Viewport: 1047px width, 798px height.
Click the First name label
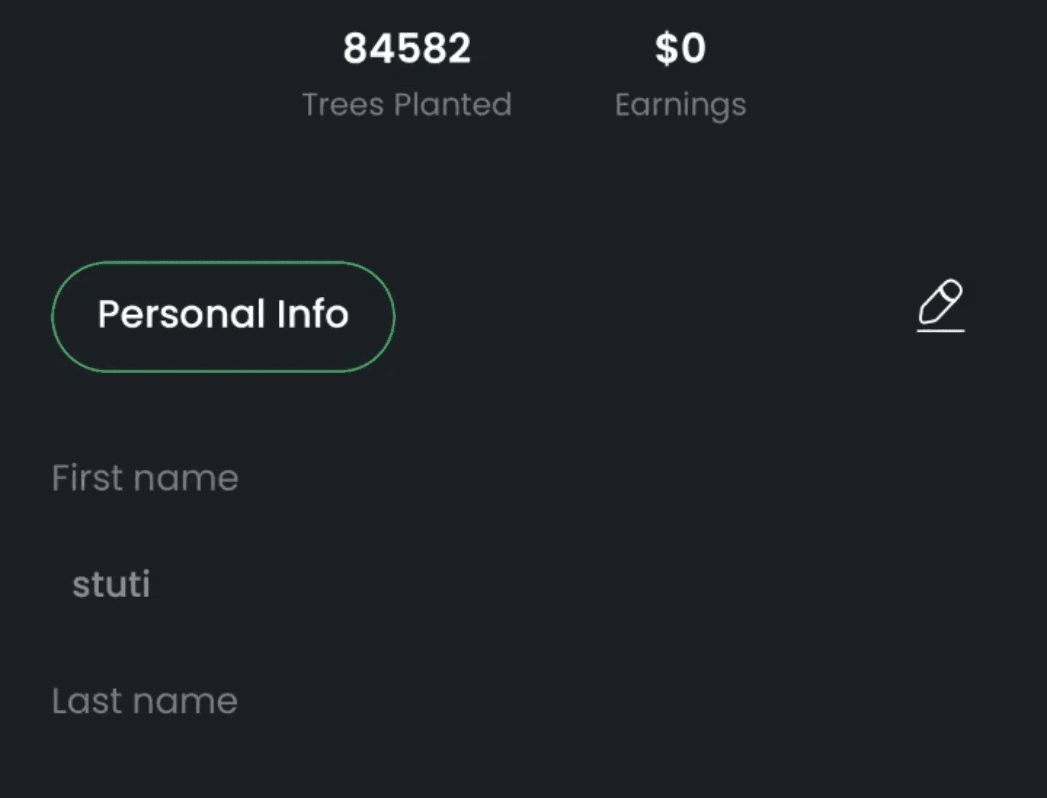(145, 478)
